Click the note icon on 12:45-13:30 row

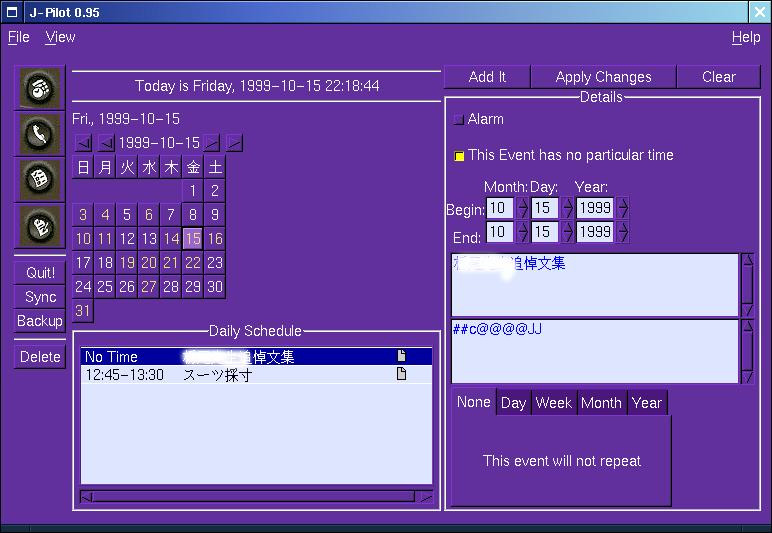(x=401, y=374)
